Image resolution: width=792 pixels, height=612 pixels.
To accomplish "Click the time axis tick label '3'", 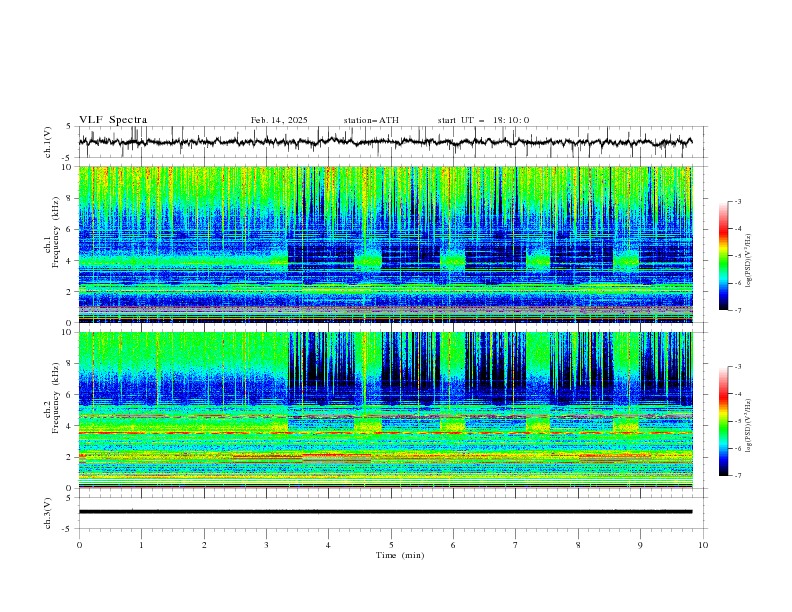I will [x=266, y=545].
